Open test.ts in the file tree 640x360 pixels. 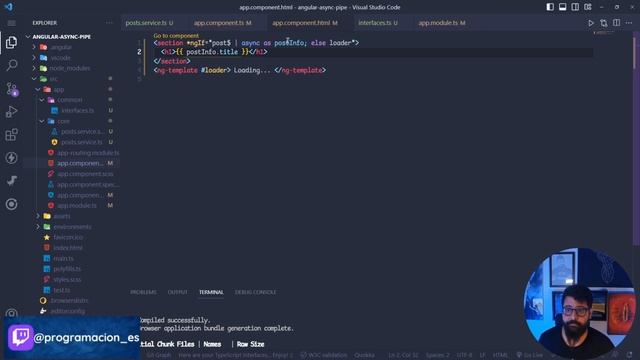pos(62,290)
